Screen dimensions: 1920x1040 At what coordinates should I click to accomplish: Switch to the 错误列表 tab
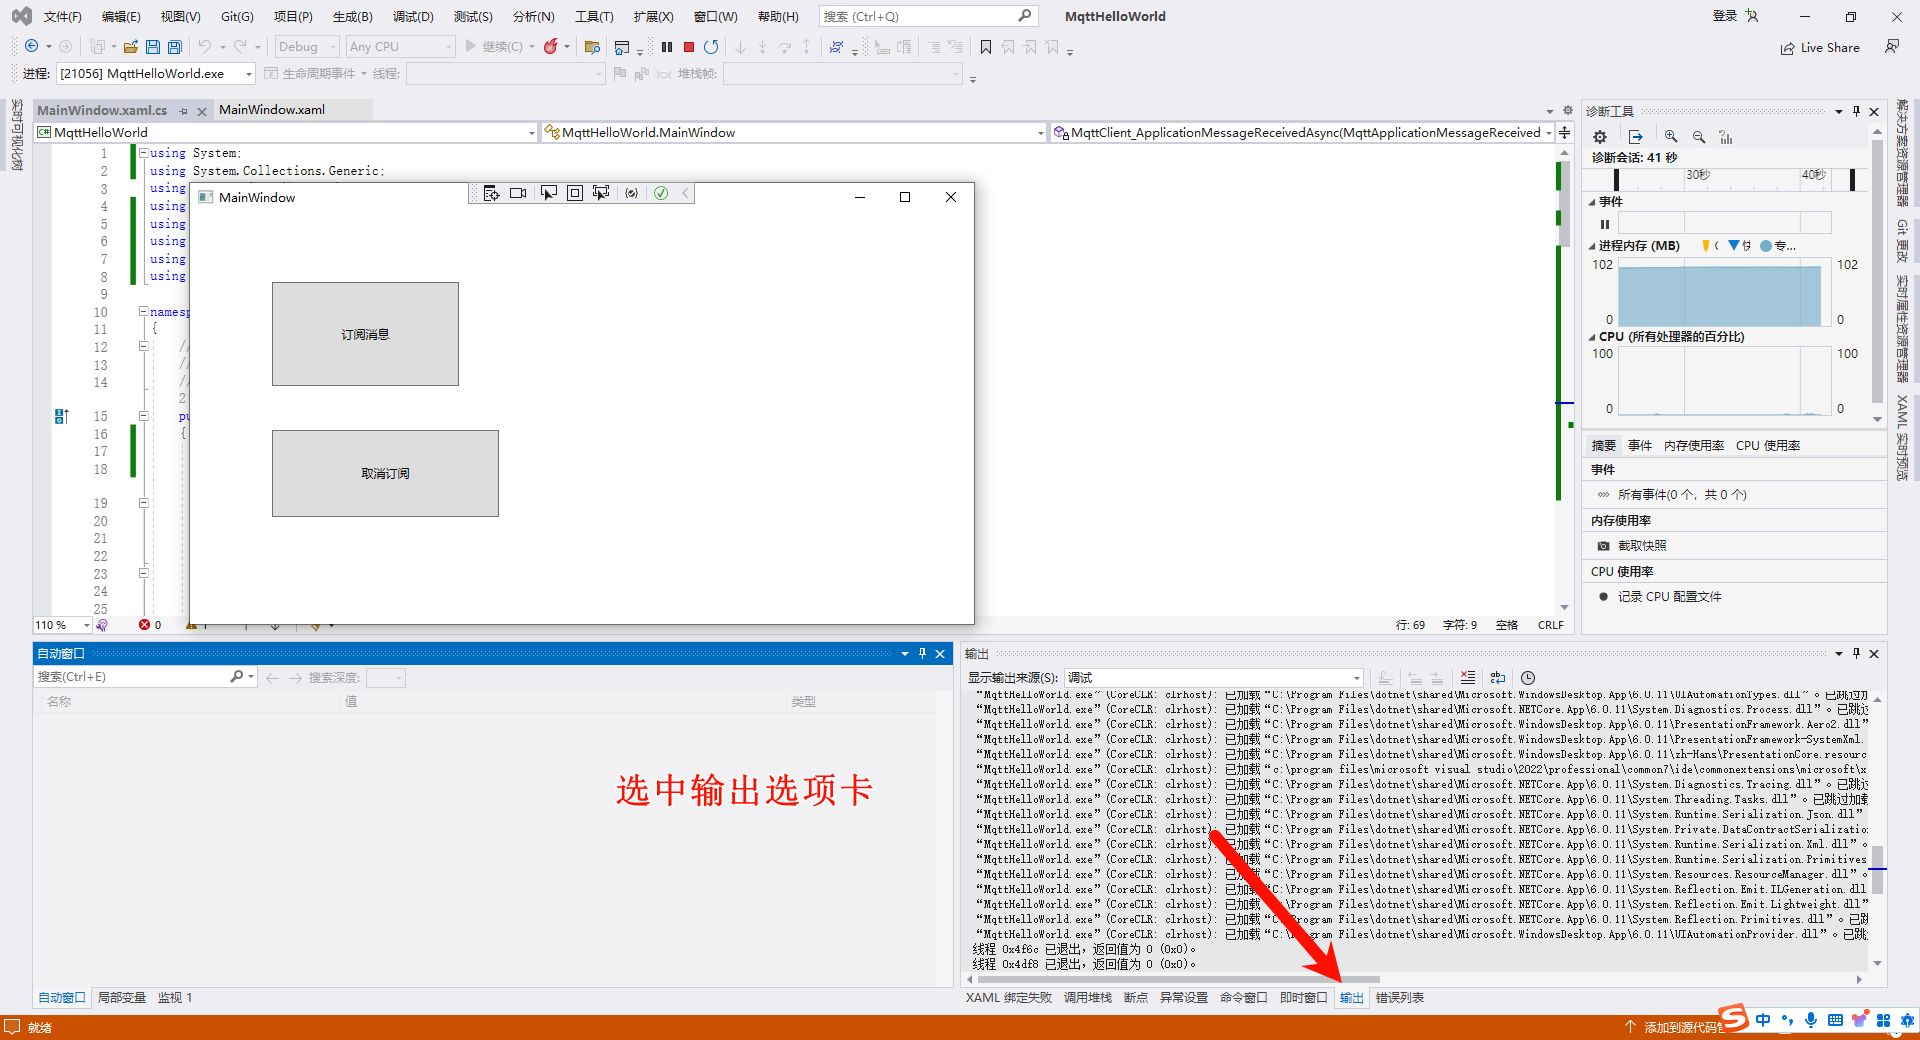click(x=1399, y=997)
